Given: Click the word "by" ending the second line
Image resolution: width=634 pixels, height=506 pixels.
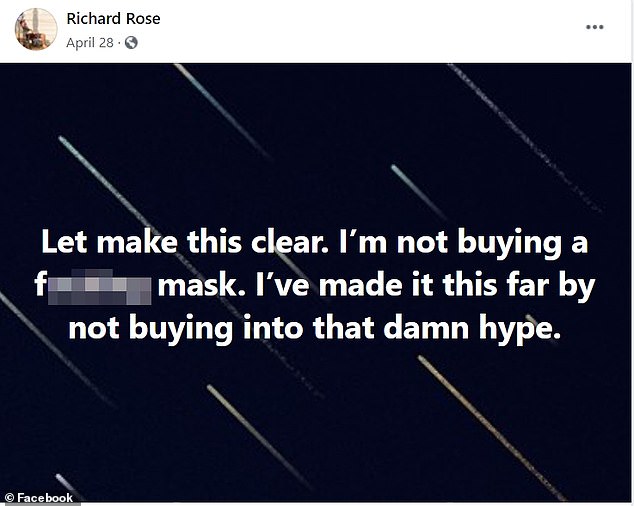Looking at the screenshot, I should [x=578, y=288].
